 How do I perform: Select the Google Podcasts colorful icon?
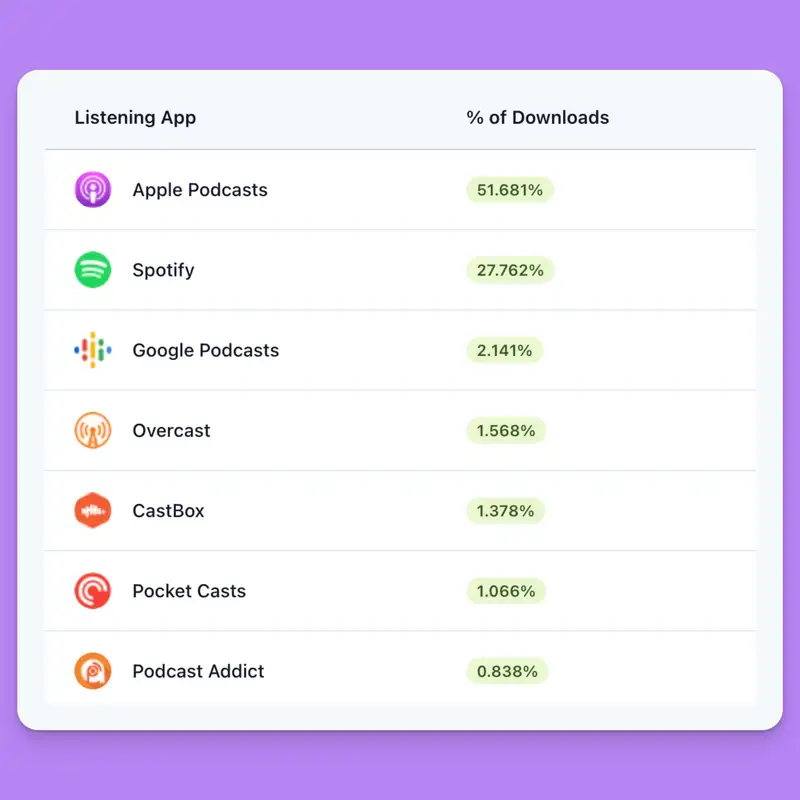click(93, 350)
